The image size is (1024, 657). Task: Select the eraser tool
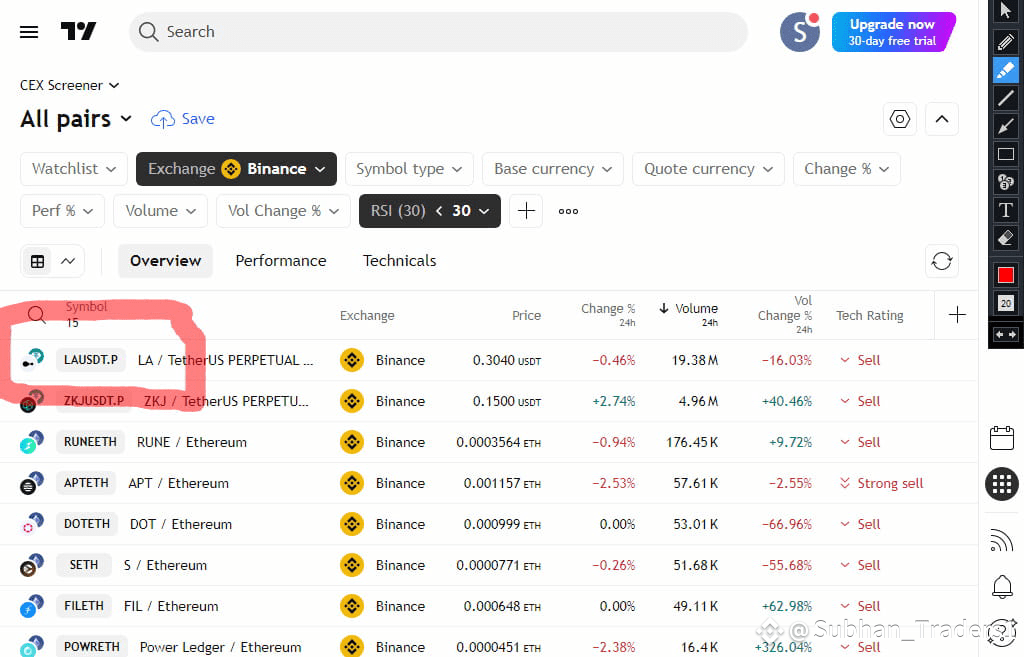[x=1006, y=238]
